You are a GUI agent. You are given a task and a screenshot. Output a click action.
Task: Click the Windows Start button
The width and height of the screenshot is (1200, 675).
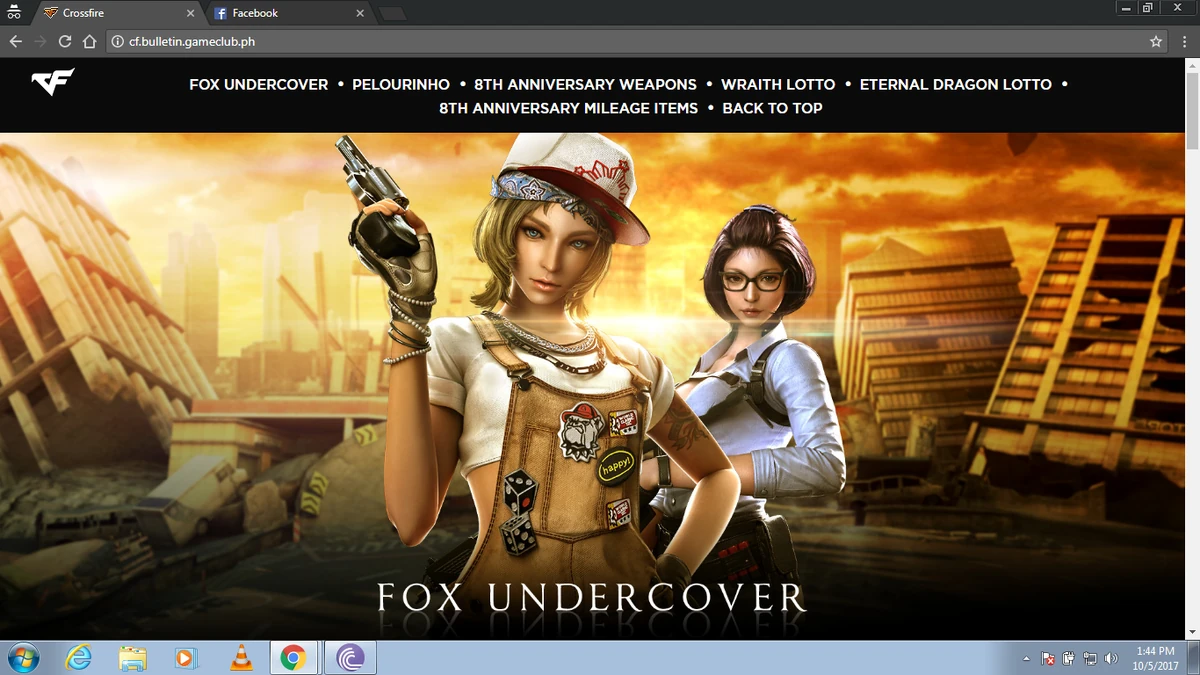(22, 658)
